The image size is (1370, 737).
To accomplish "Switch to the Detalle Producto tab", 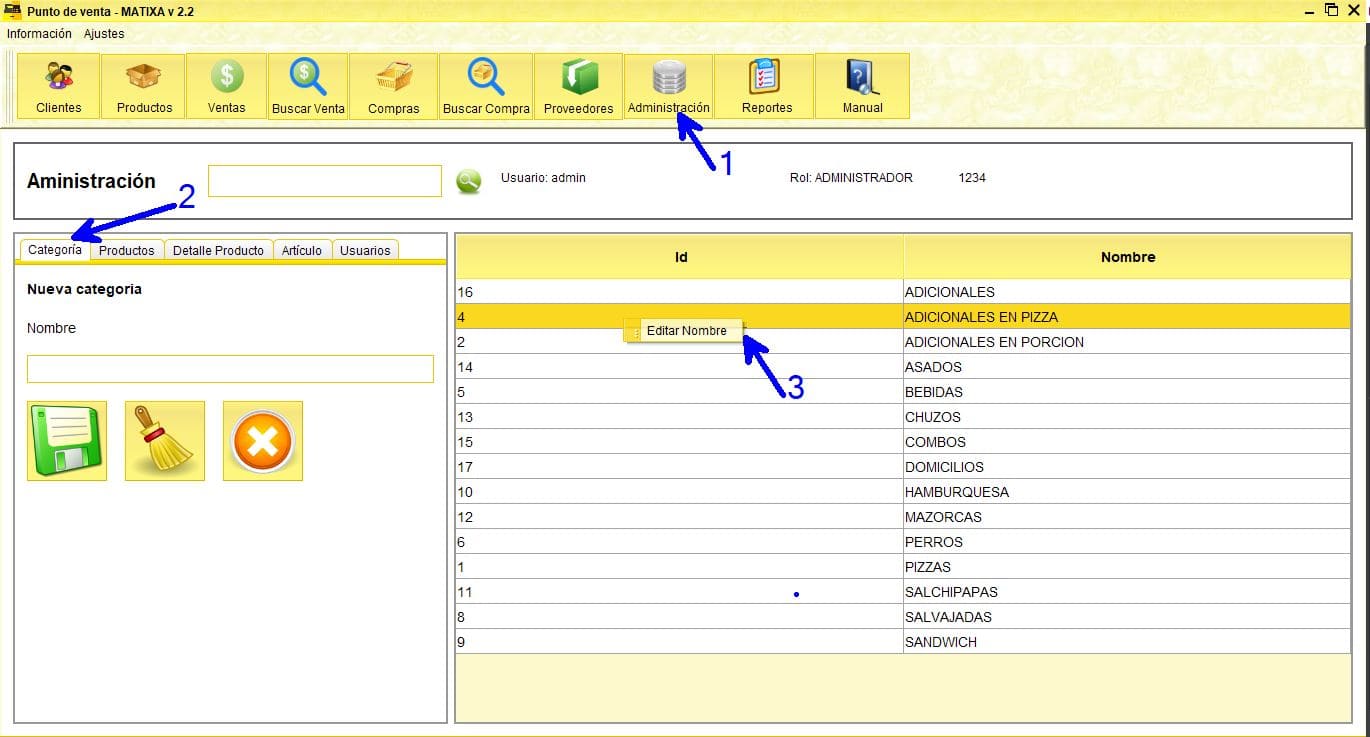I will point(218,250).
